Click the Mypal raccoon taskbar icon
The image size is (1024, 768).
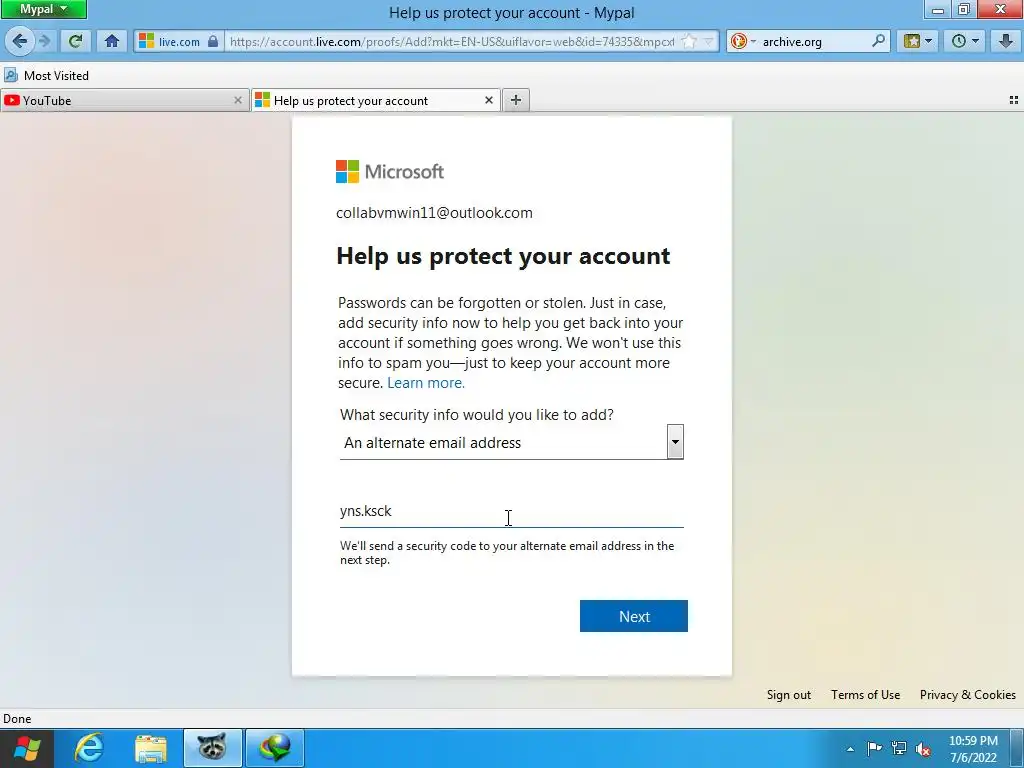tap(212, 748)
